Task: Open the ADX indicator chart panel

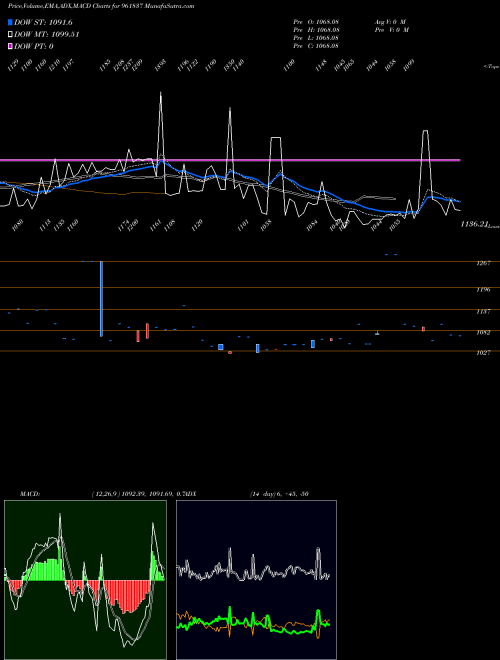Action: point(256,580)
